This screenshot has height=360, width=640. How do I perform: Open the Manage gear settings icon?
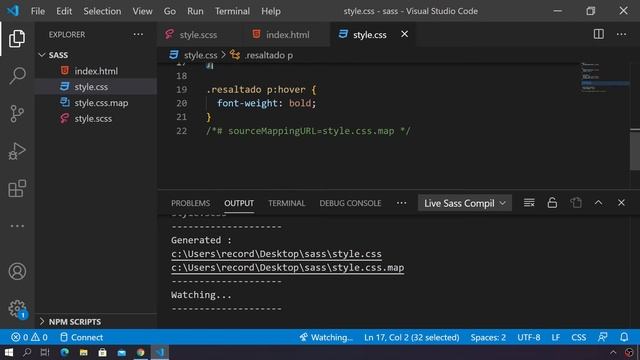[17, 309]
